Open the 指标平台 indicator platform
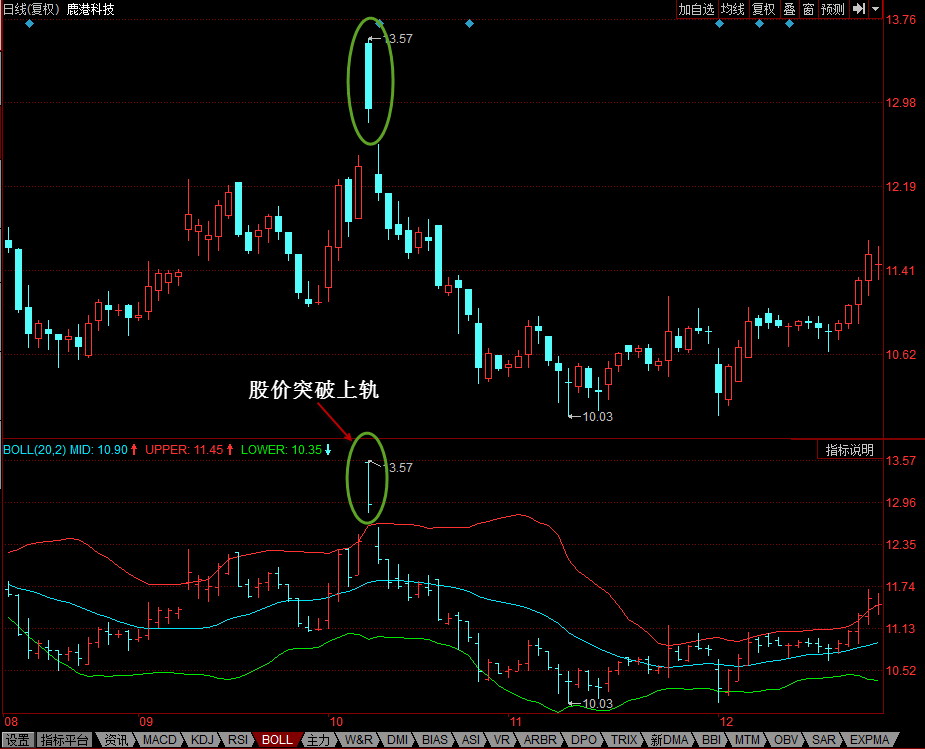Image resolution: width=925 pixels, height=749 pixels. pos(64,740)
